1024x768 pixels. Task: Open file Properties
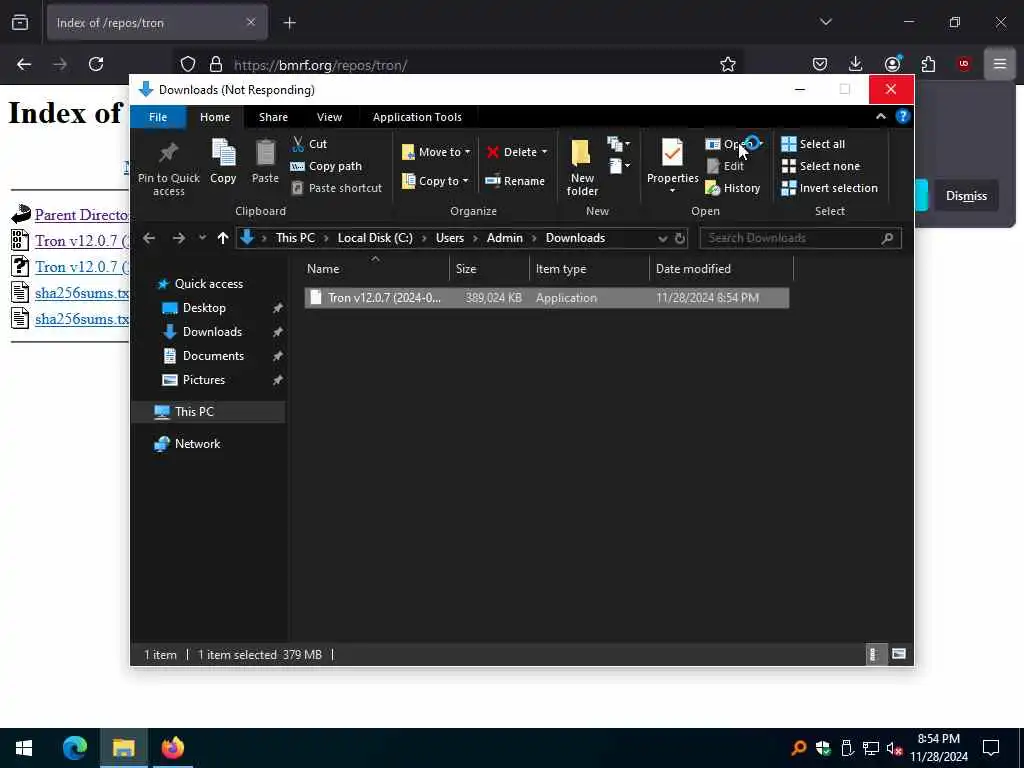[672, 167]
